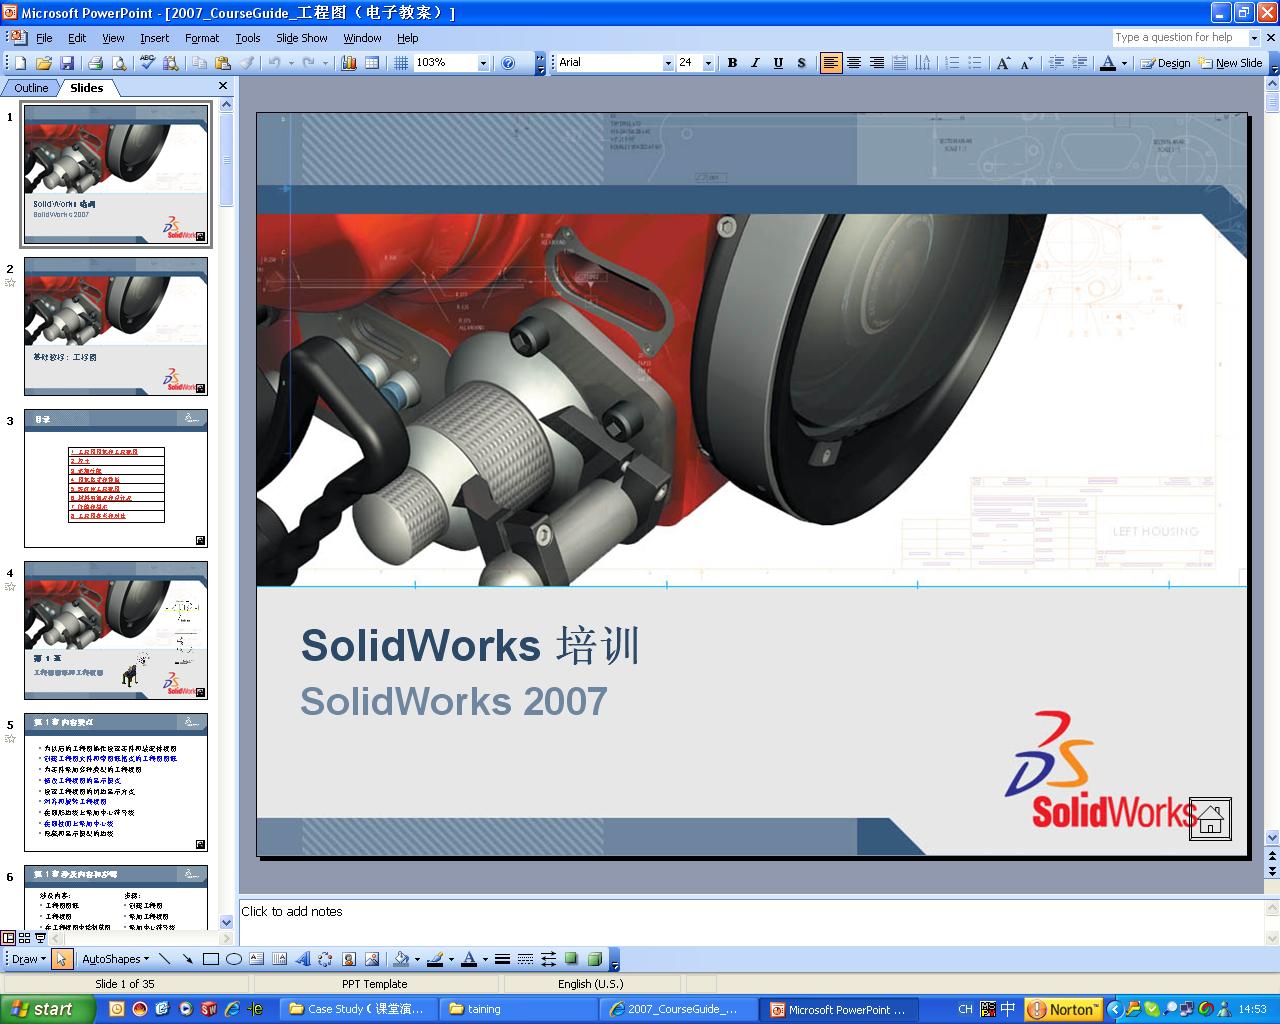
Task: Insert a chart
Action: click(x=349, y=63)
